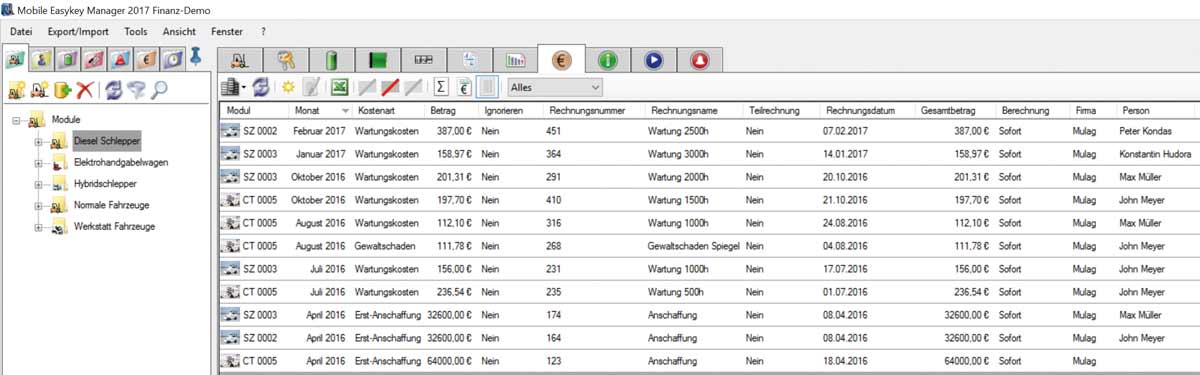Select Werkstatt Fahrzeuge in module tree
The width and height of the screenshot is (1200, 375).
coord(114,226)
